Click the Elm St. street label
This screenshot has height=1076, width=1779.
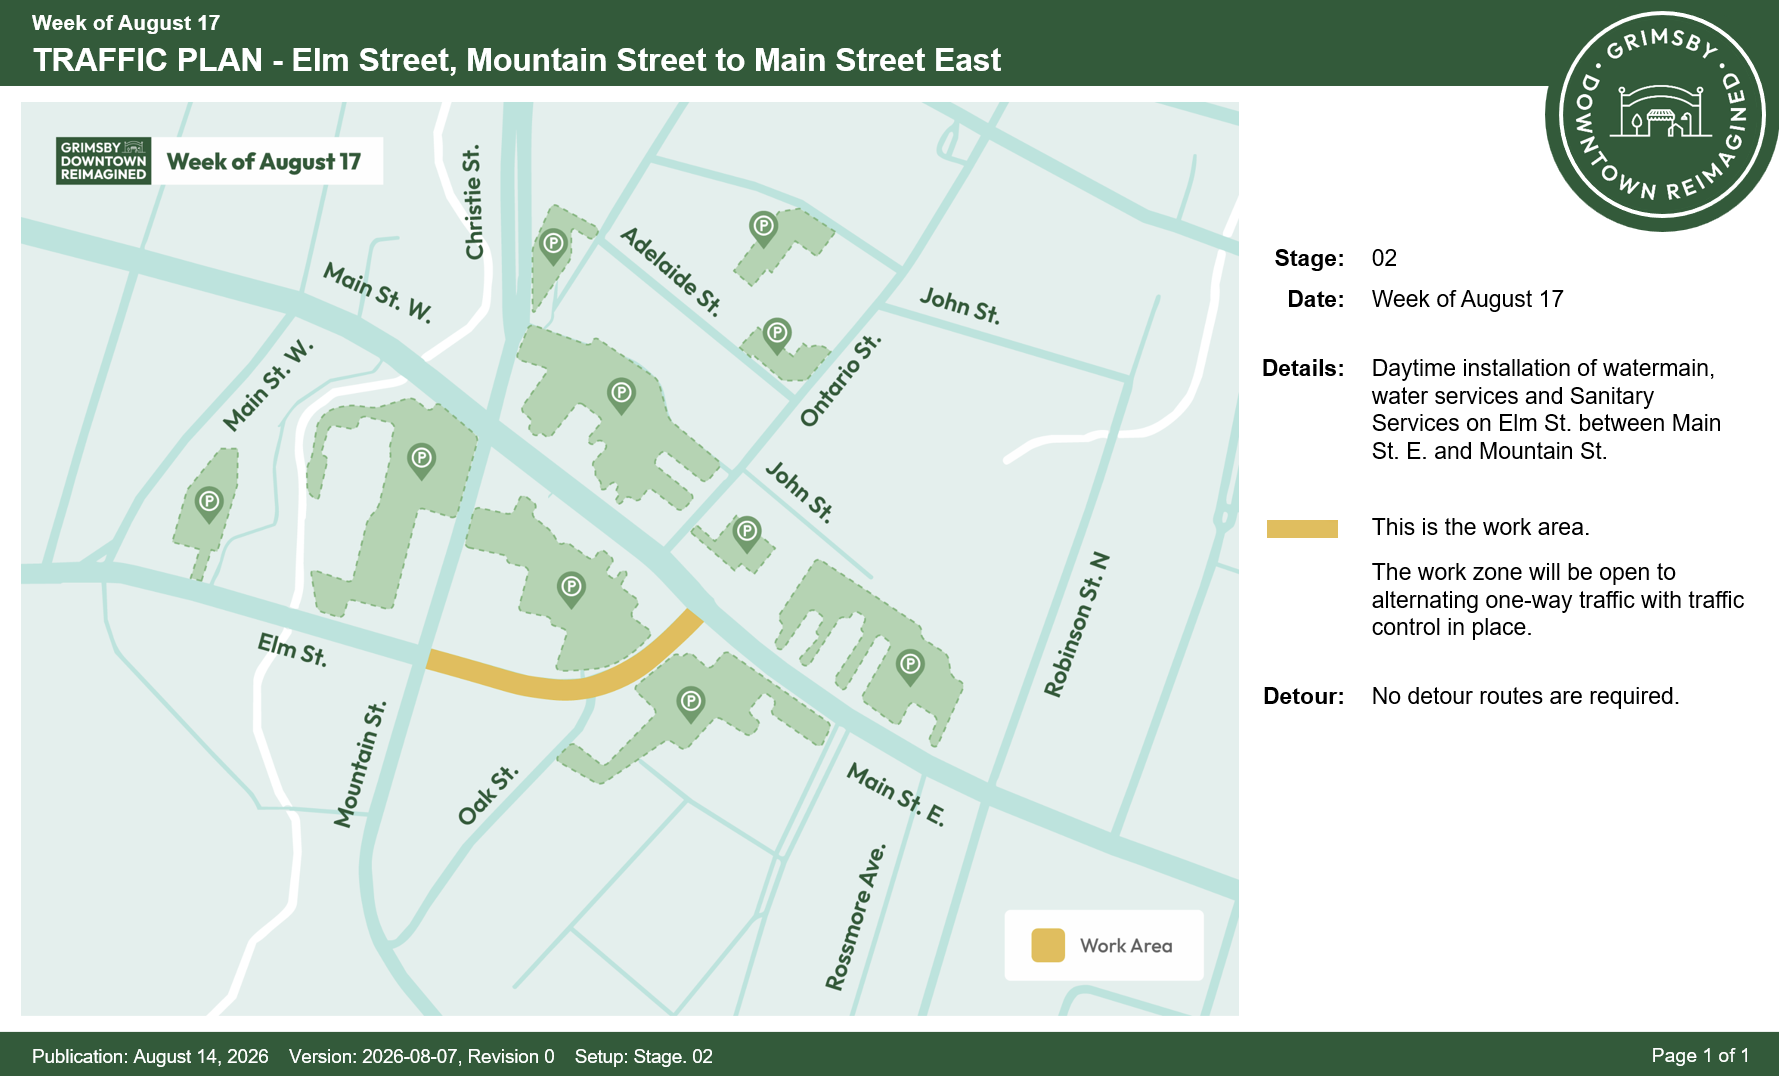point(292,649)
